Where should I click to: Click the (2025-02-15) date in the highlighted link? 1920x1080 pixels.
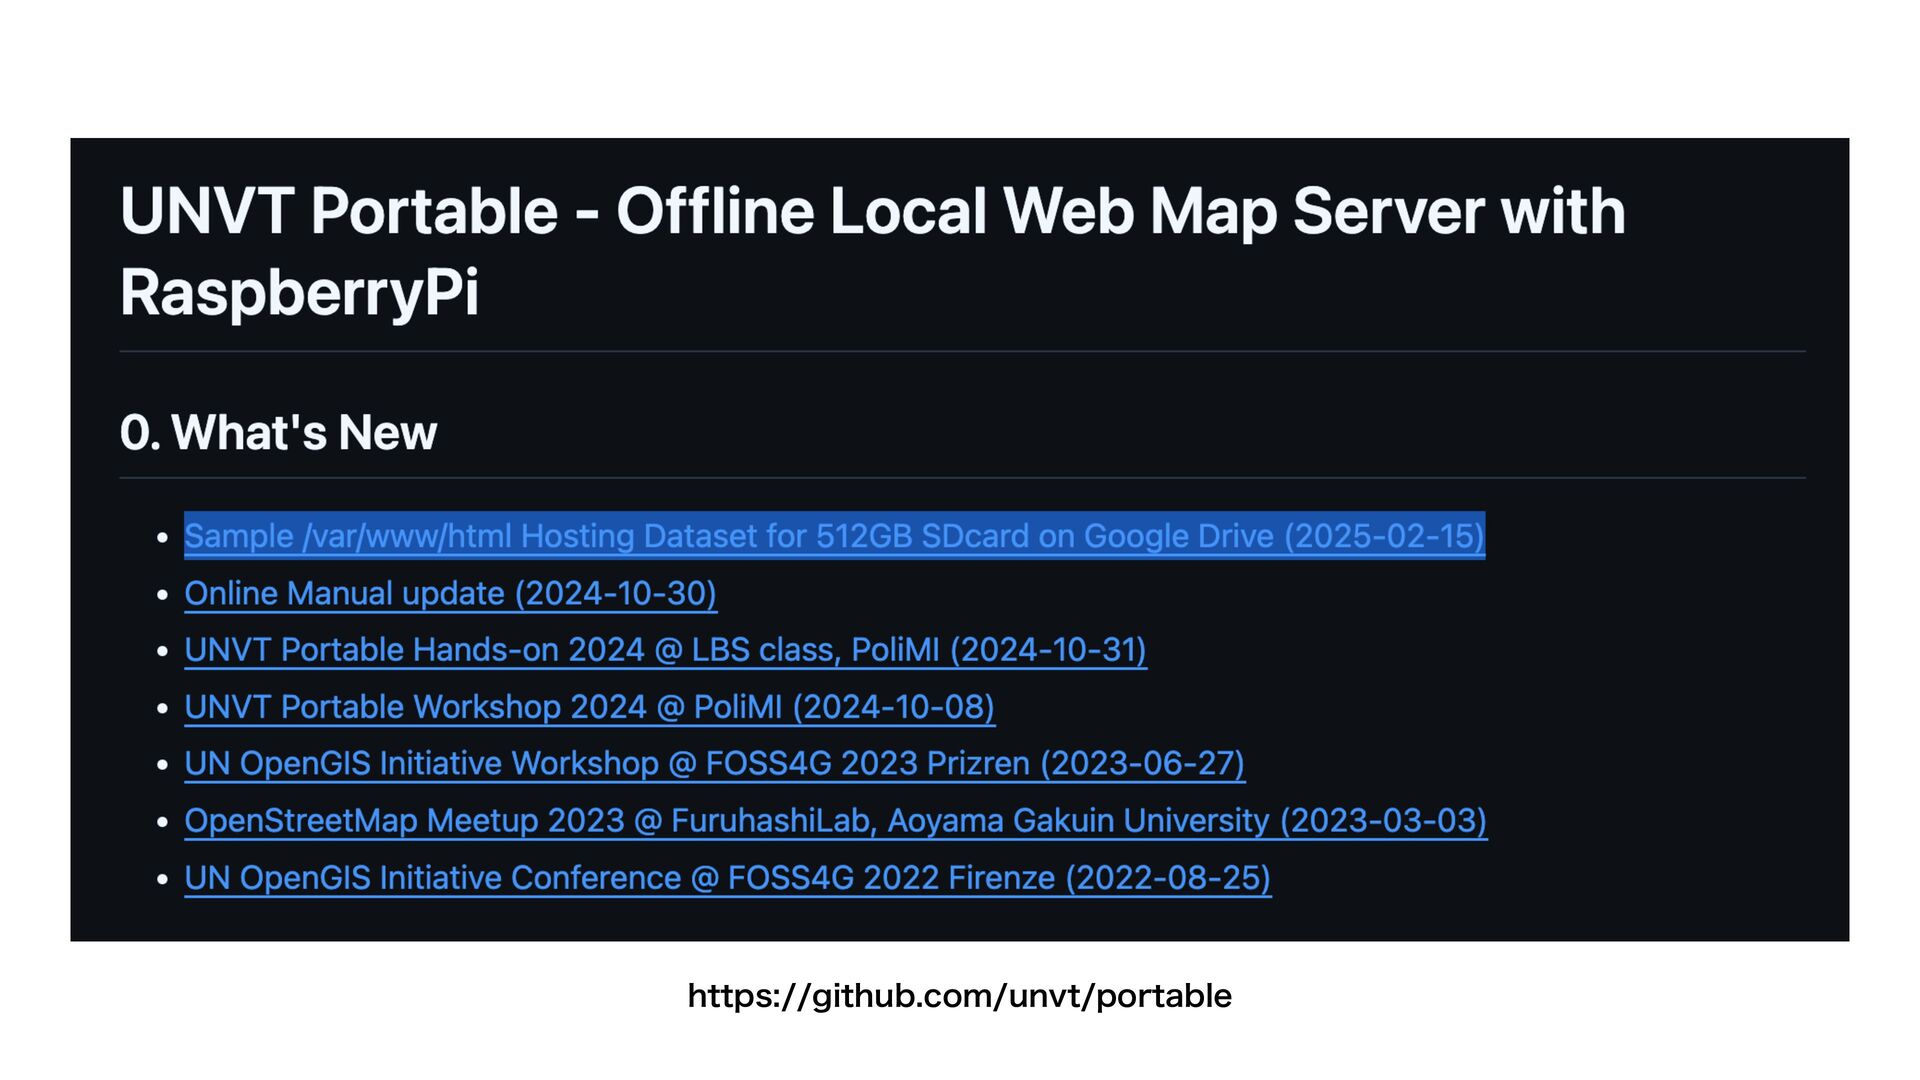coord(1384,536)
